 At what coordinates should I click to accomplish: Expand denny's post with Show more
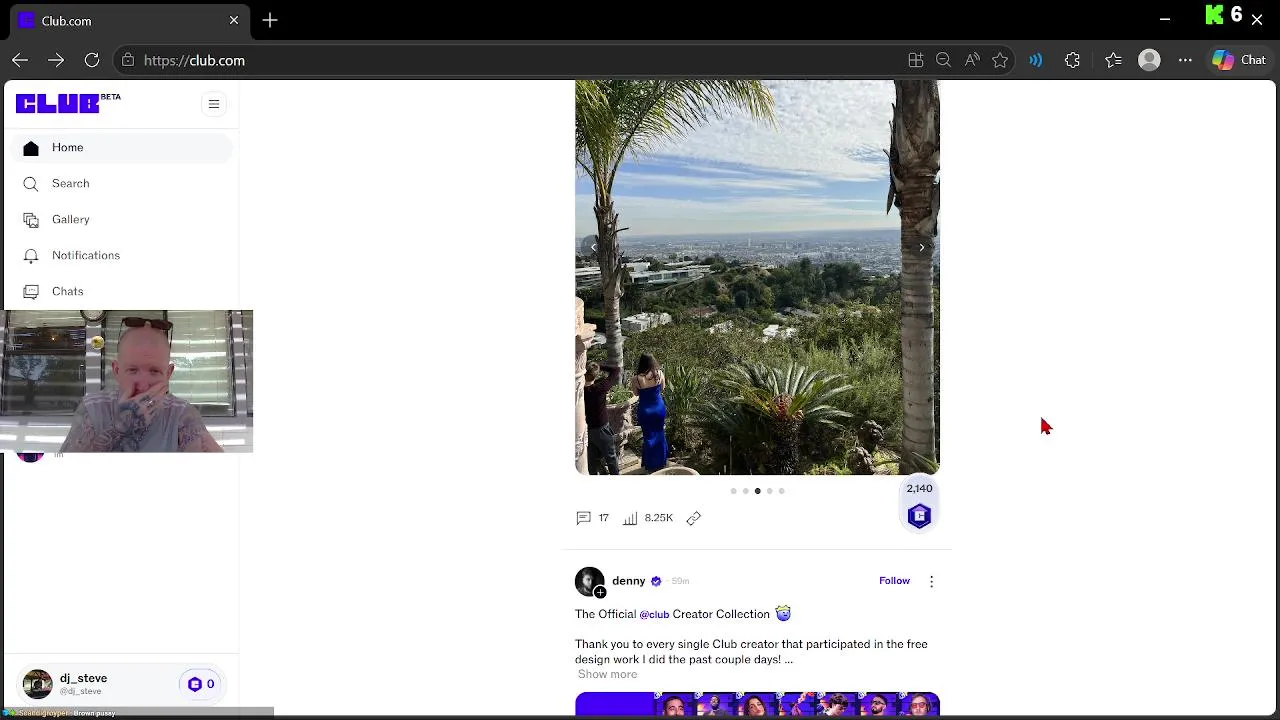click(x=607, y=674)
